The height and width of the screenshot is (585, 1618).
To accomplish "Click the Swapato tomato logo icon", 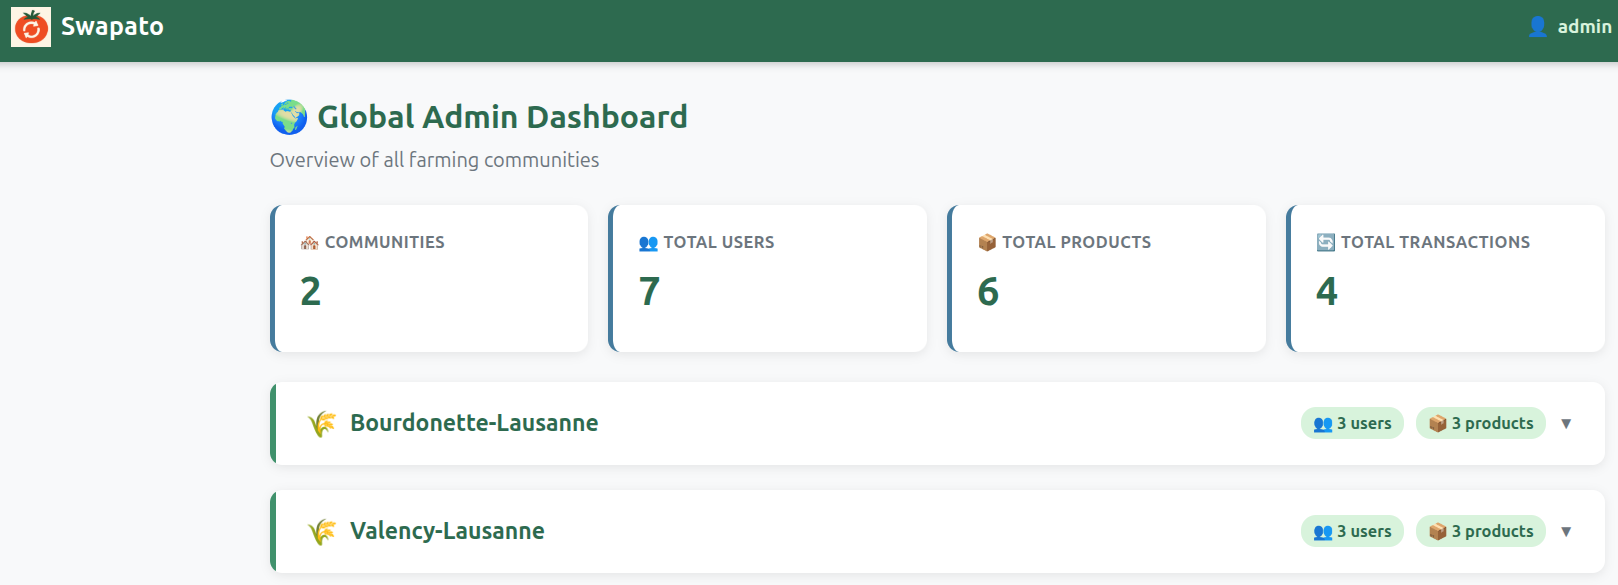I will point(31,27).
